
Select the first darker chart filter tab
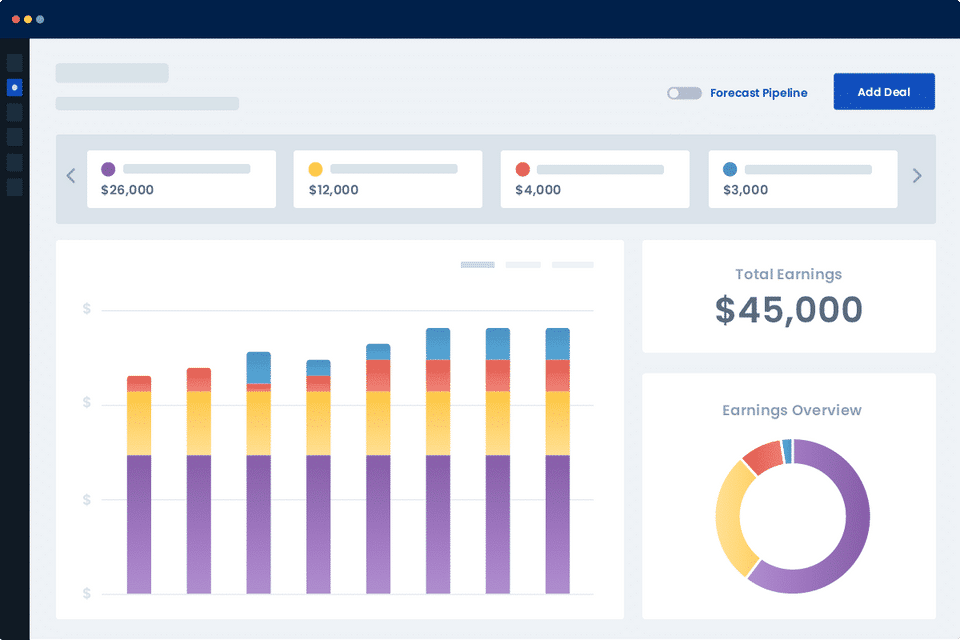478,265
